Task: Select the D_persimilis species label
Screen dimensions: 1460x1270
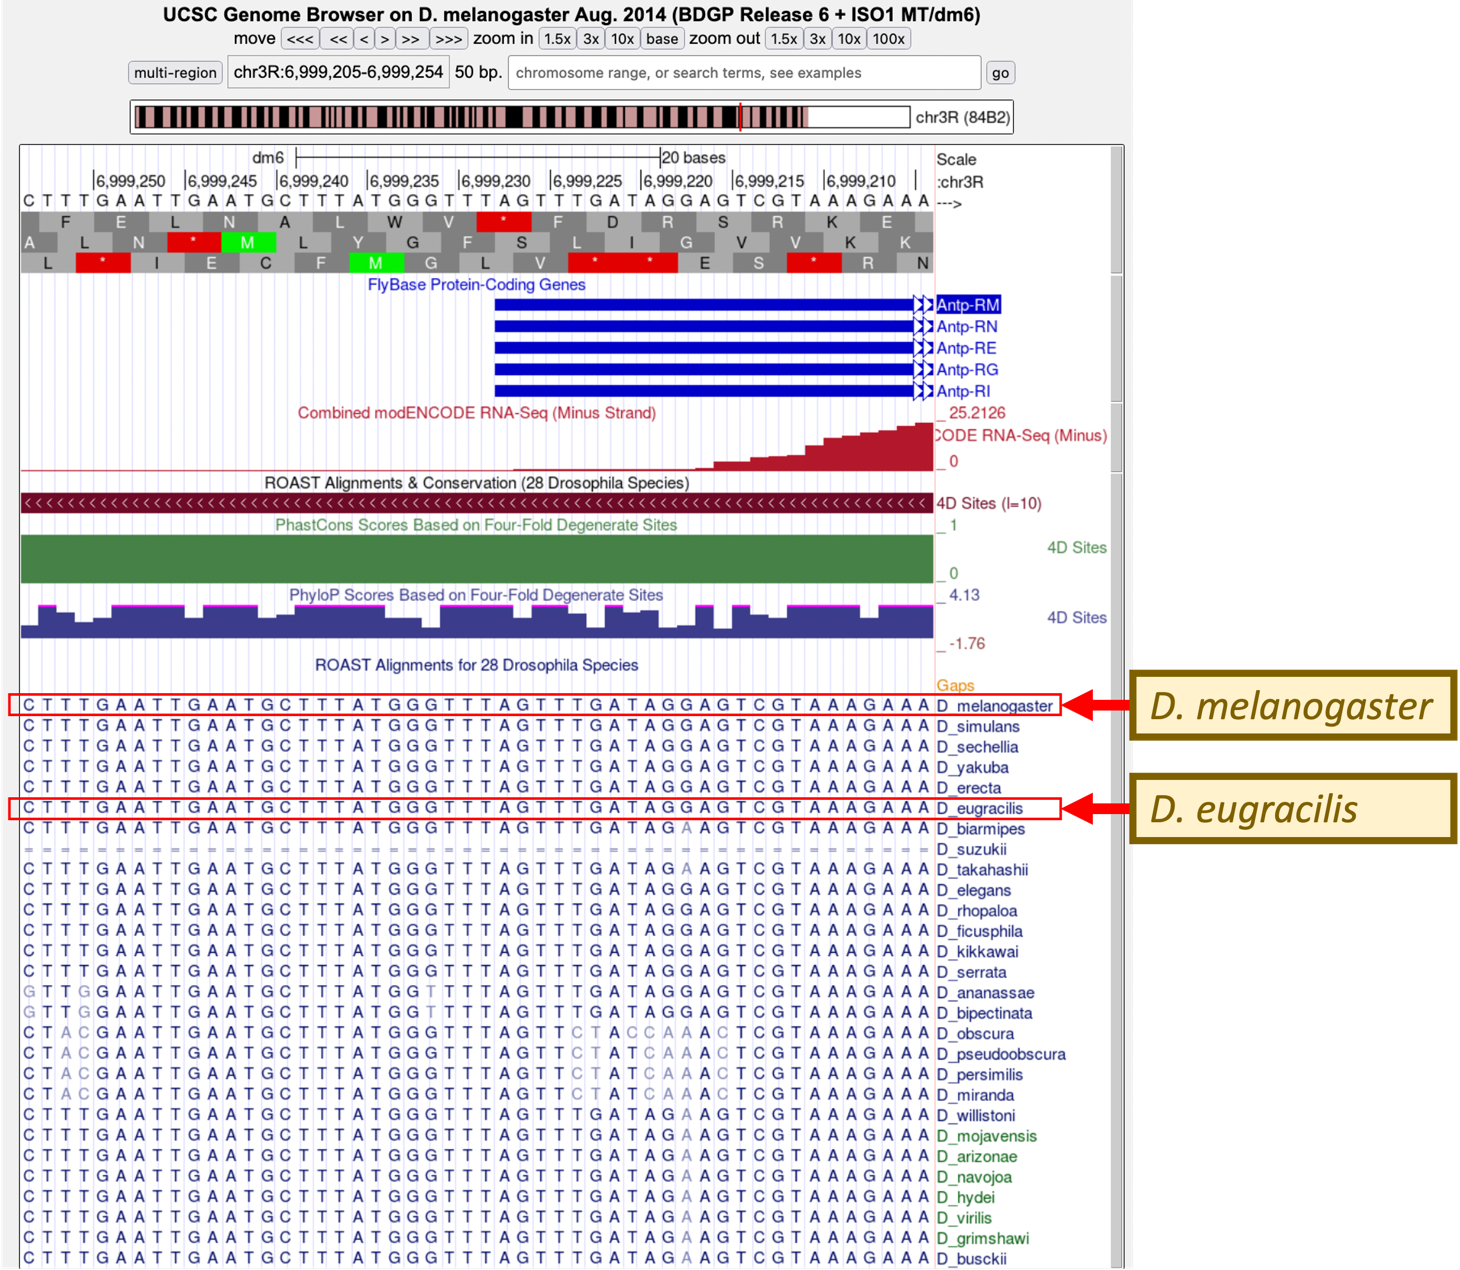Action: pos(979,1075)
